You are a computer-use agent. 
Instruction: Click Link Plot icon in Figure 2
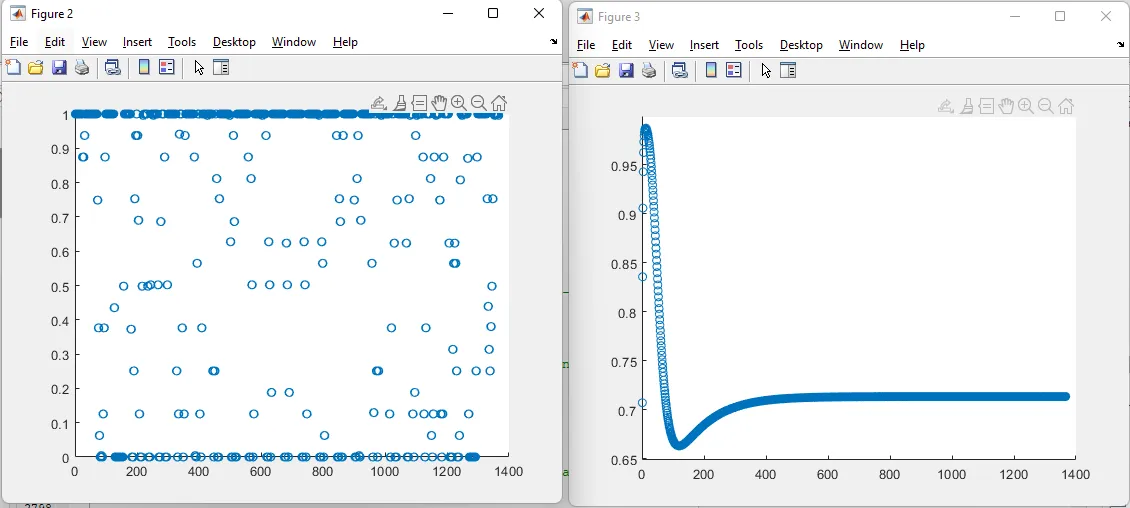[x=113, y=68]
